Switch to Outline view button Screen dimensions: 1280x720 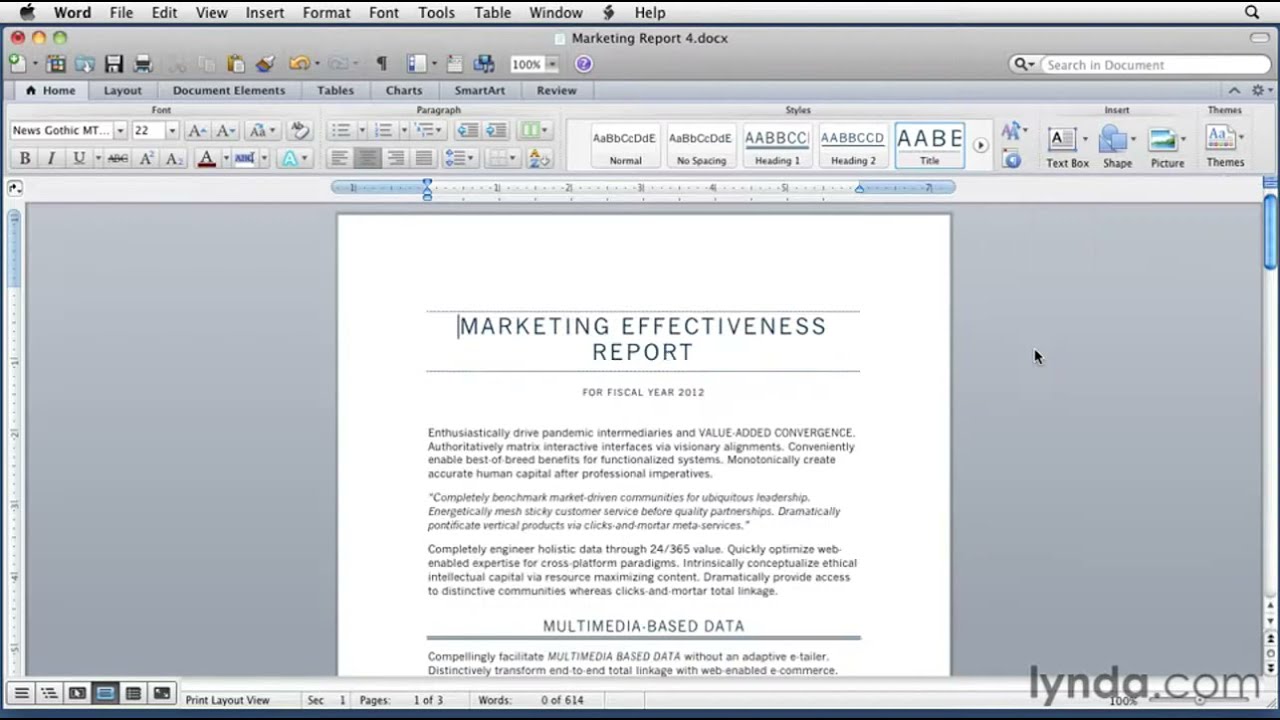coord(48,693)
